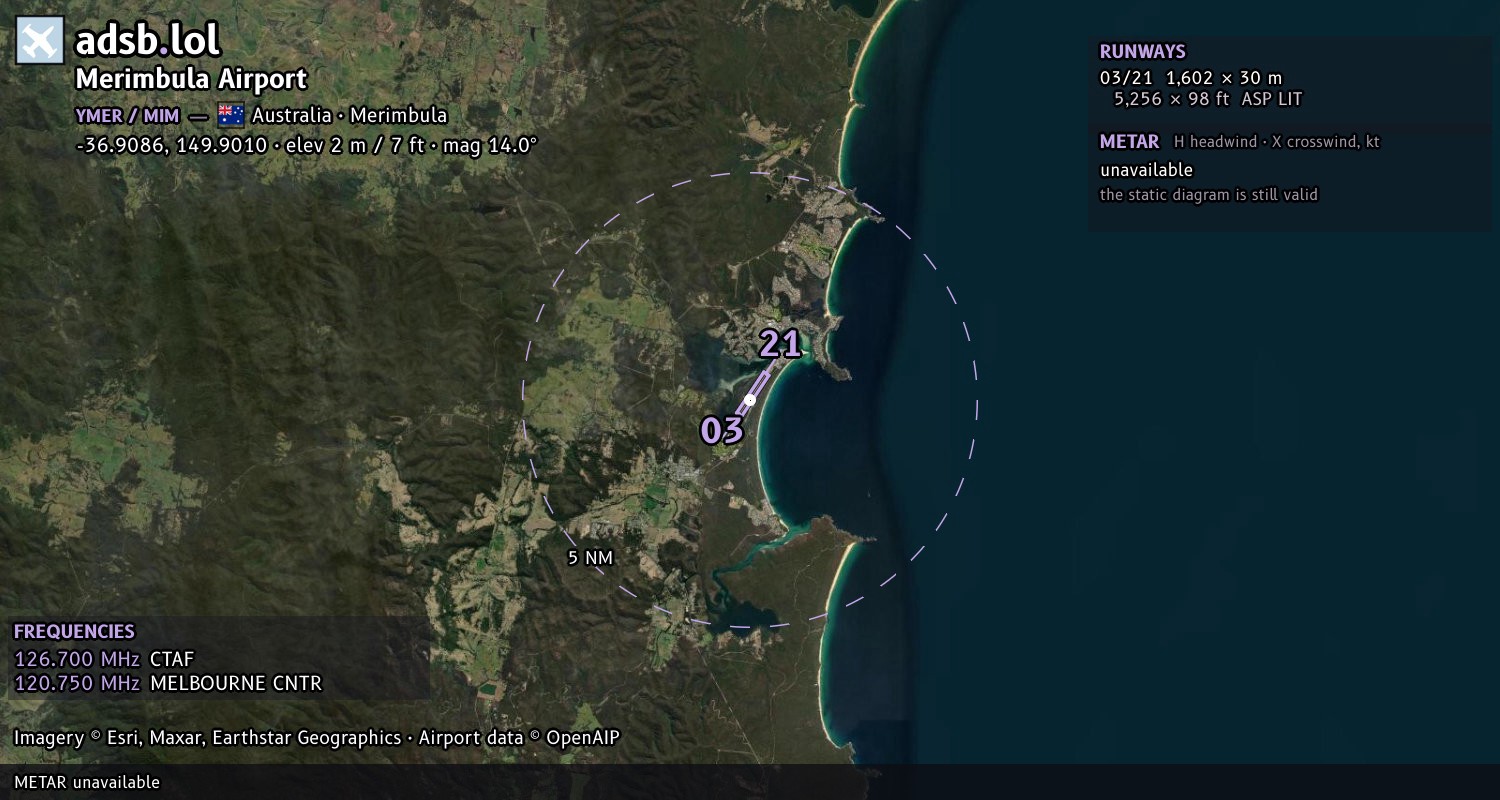Select the "120.750 MHz" frequency value
The width and height of the screenshot is (1500, 800).
[x=77, y=684]
